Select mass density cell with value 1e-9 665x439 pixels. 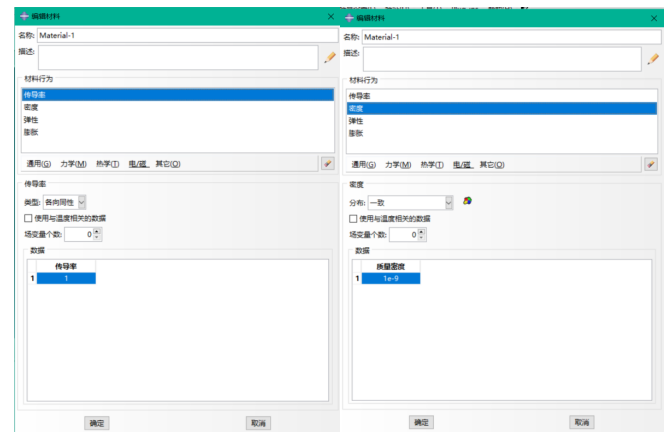pos(391,278)
